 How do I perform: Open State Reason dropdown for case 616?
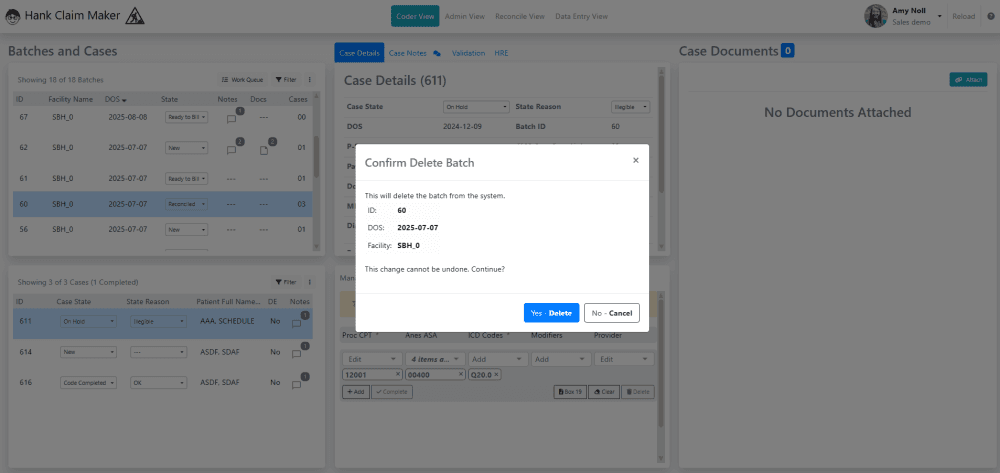coord(158,382)
